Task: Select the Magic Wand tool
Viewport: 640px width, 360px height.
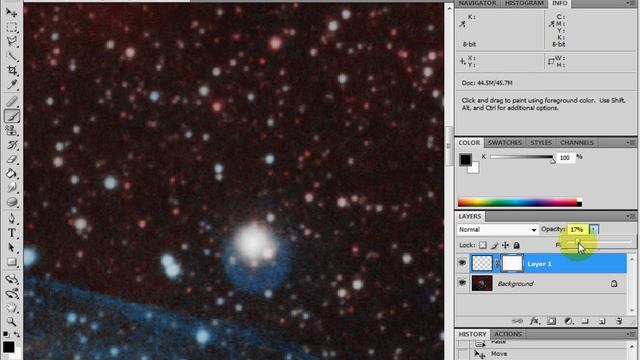Action: coord(11,56)
